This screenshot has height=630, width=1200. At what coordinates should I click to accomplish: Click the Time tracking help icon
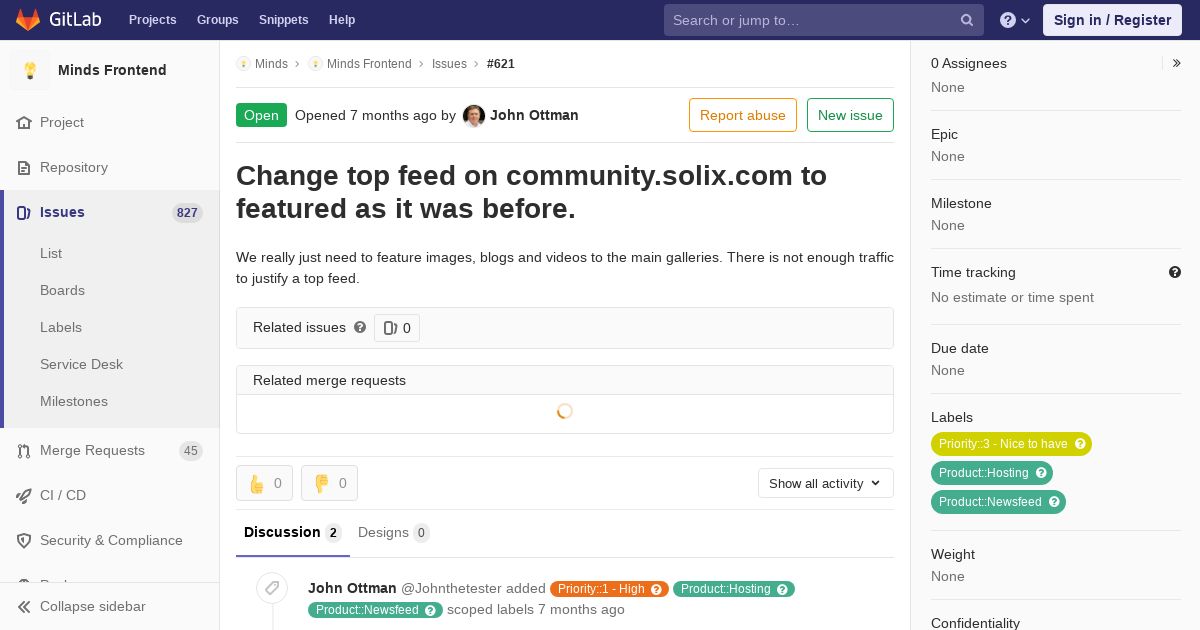click(1175, 272)
